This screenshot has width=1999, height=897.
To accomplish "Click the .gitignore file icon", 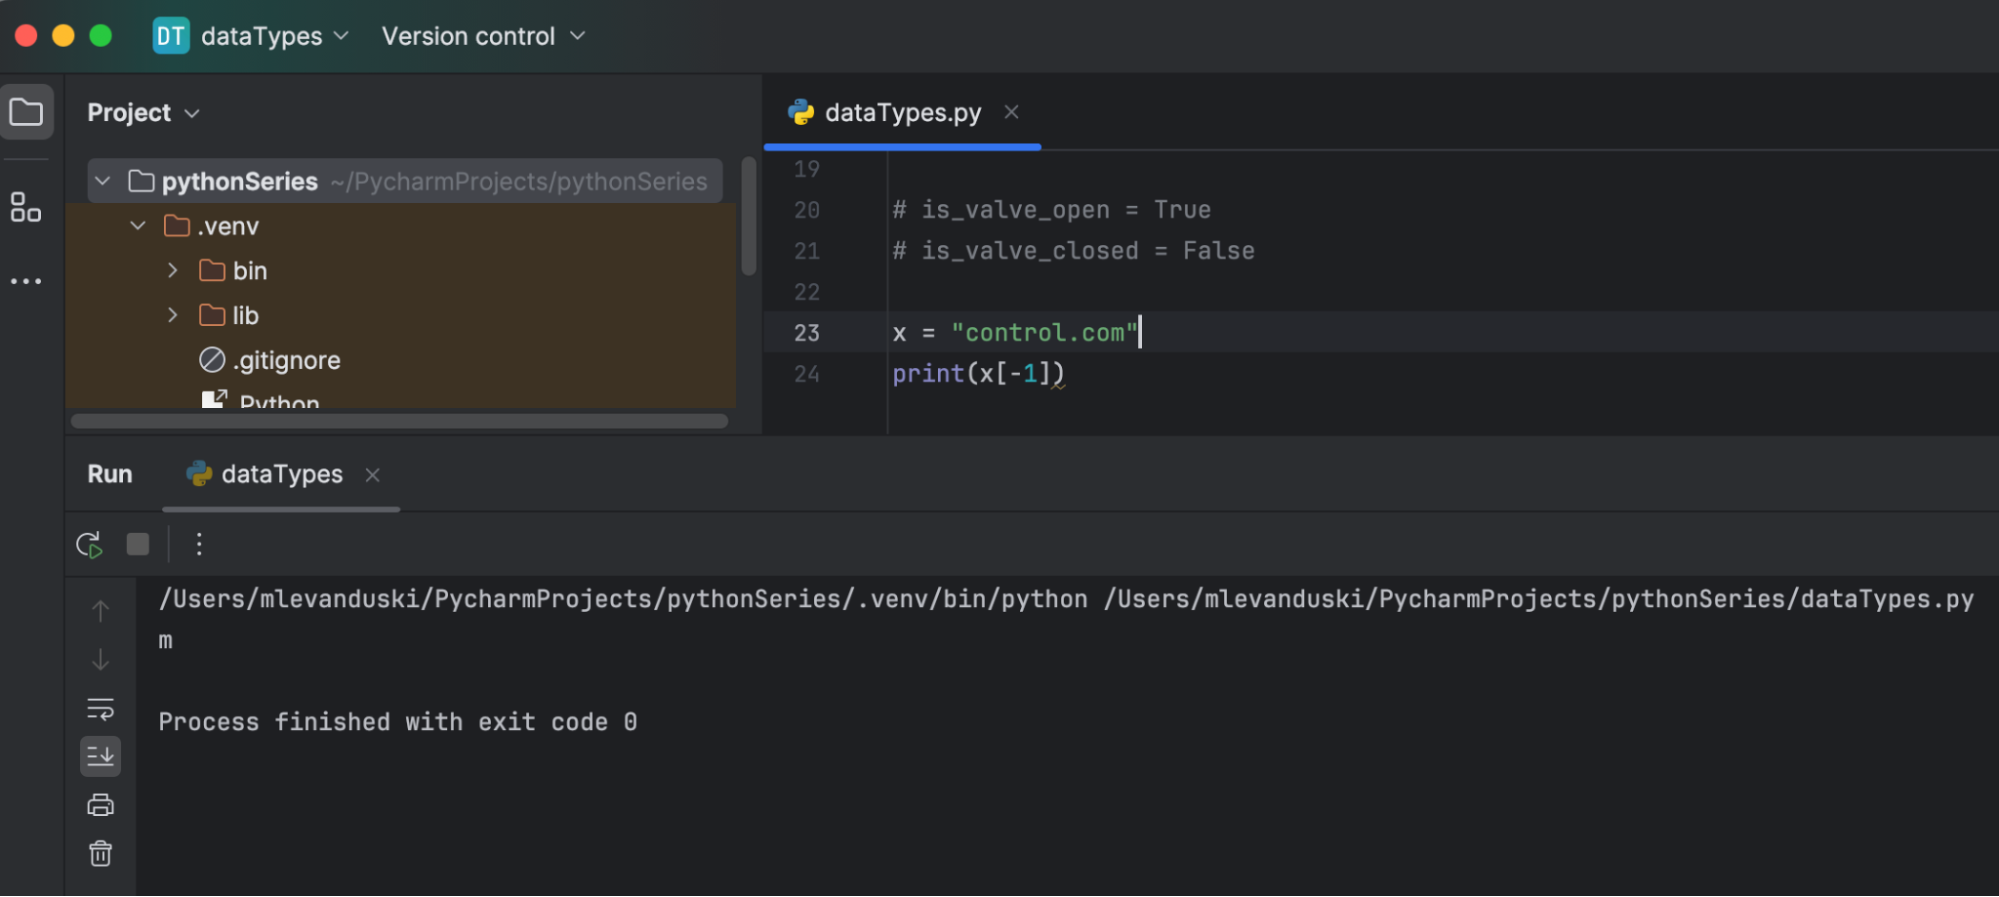I will click(212, 359).
